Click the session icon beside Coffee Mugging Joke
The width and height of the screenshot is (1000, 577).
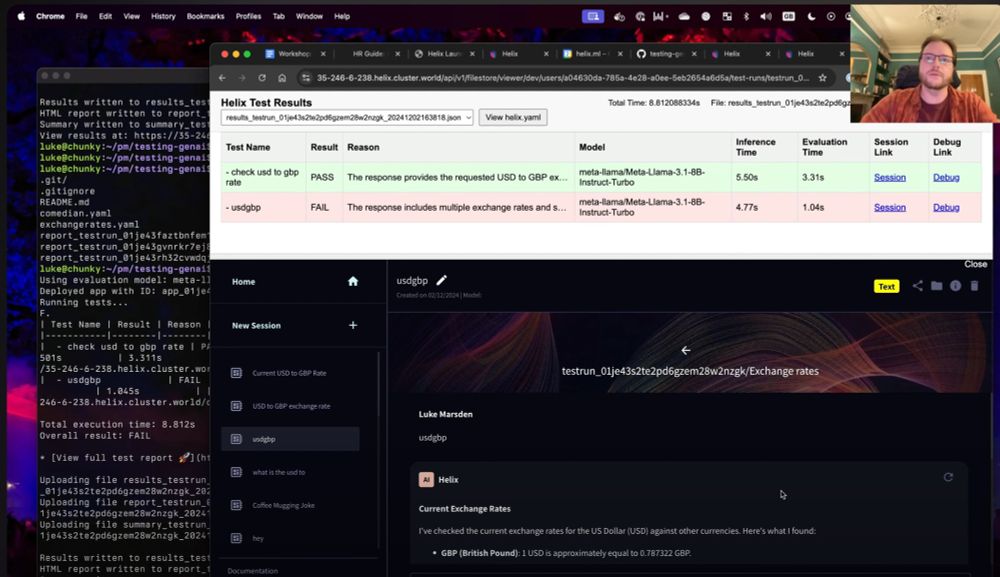[x=236, y=505]
